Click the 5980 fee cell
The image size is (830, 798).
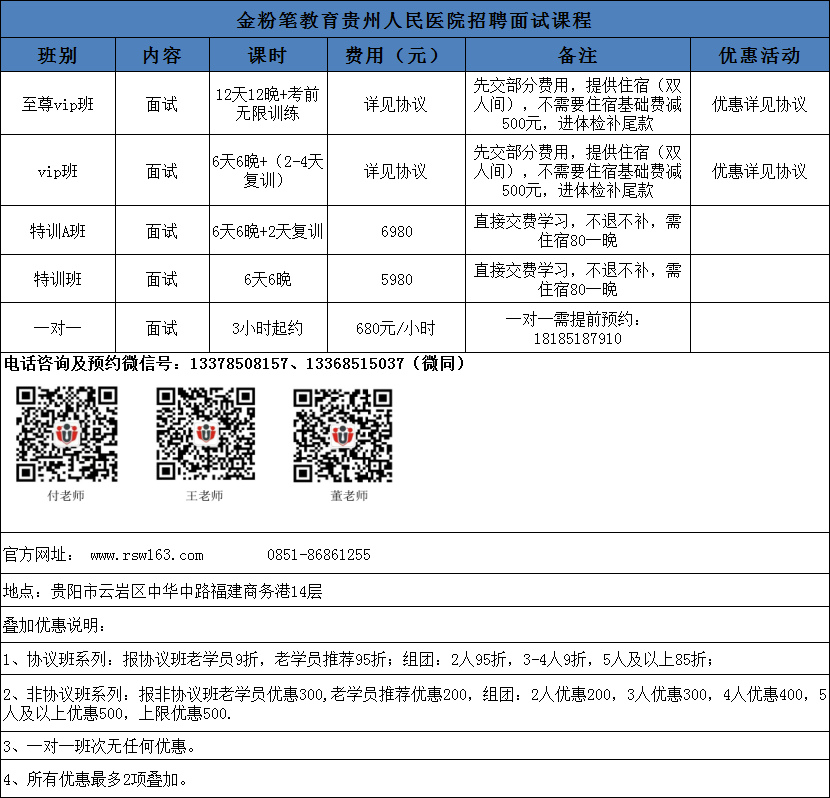[396, 280]
